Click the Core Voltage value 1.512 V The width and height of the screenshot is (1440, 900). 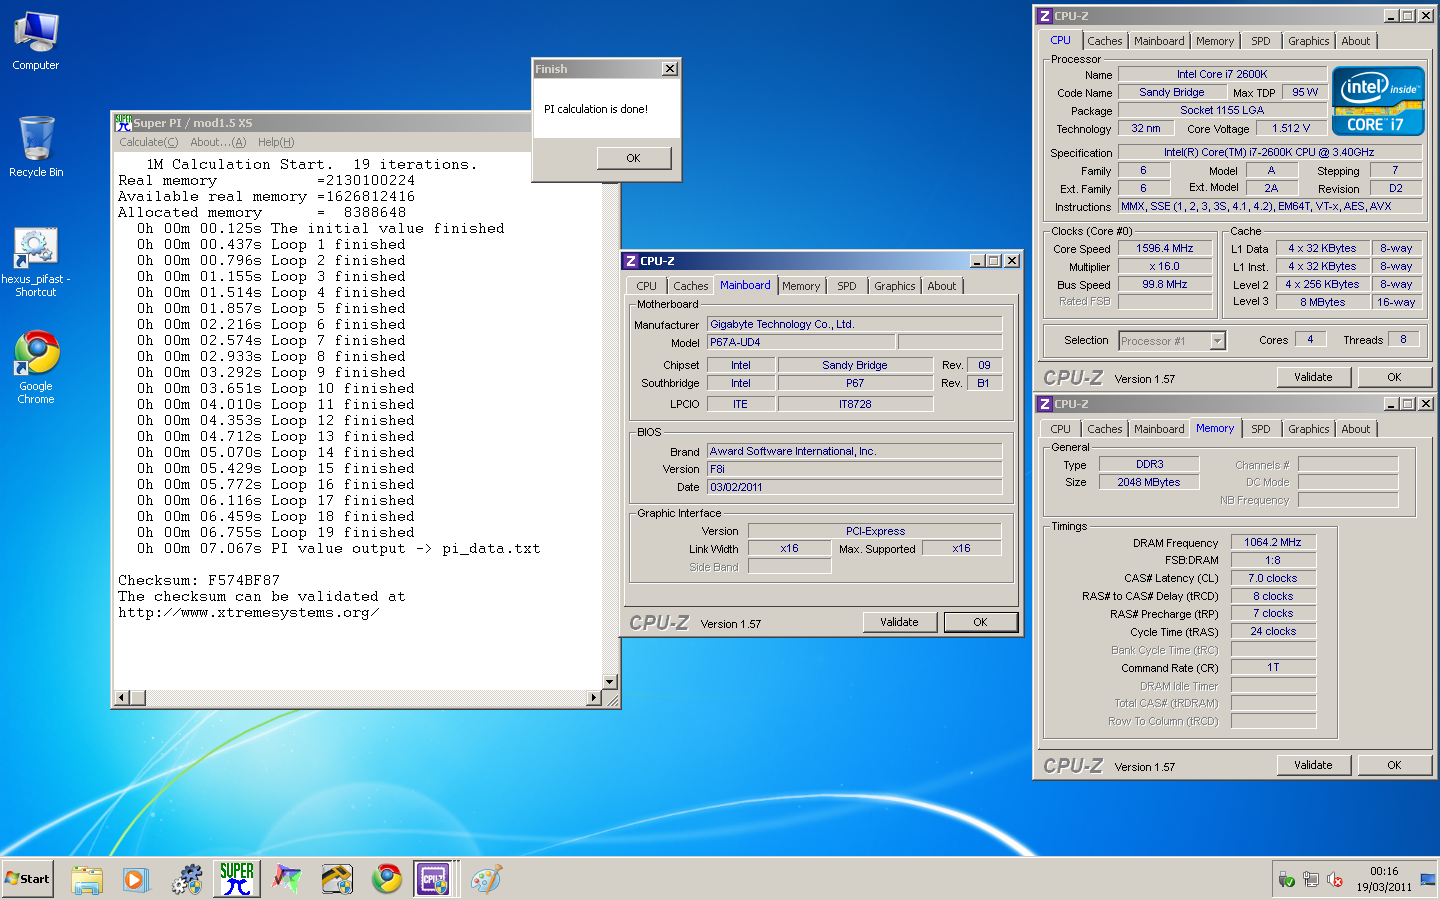click(1291, 128)
